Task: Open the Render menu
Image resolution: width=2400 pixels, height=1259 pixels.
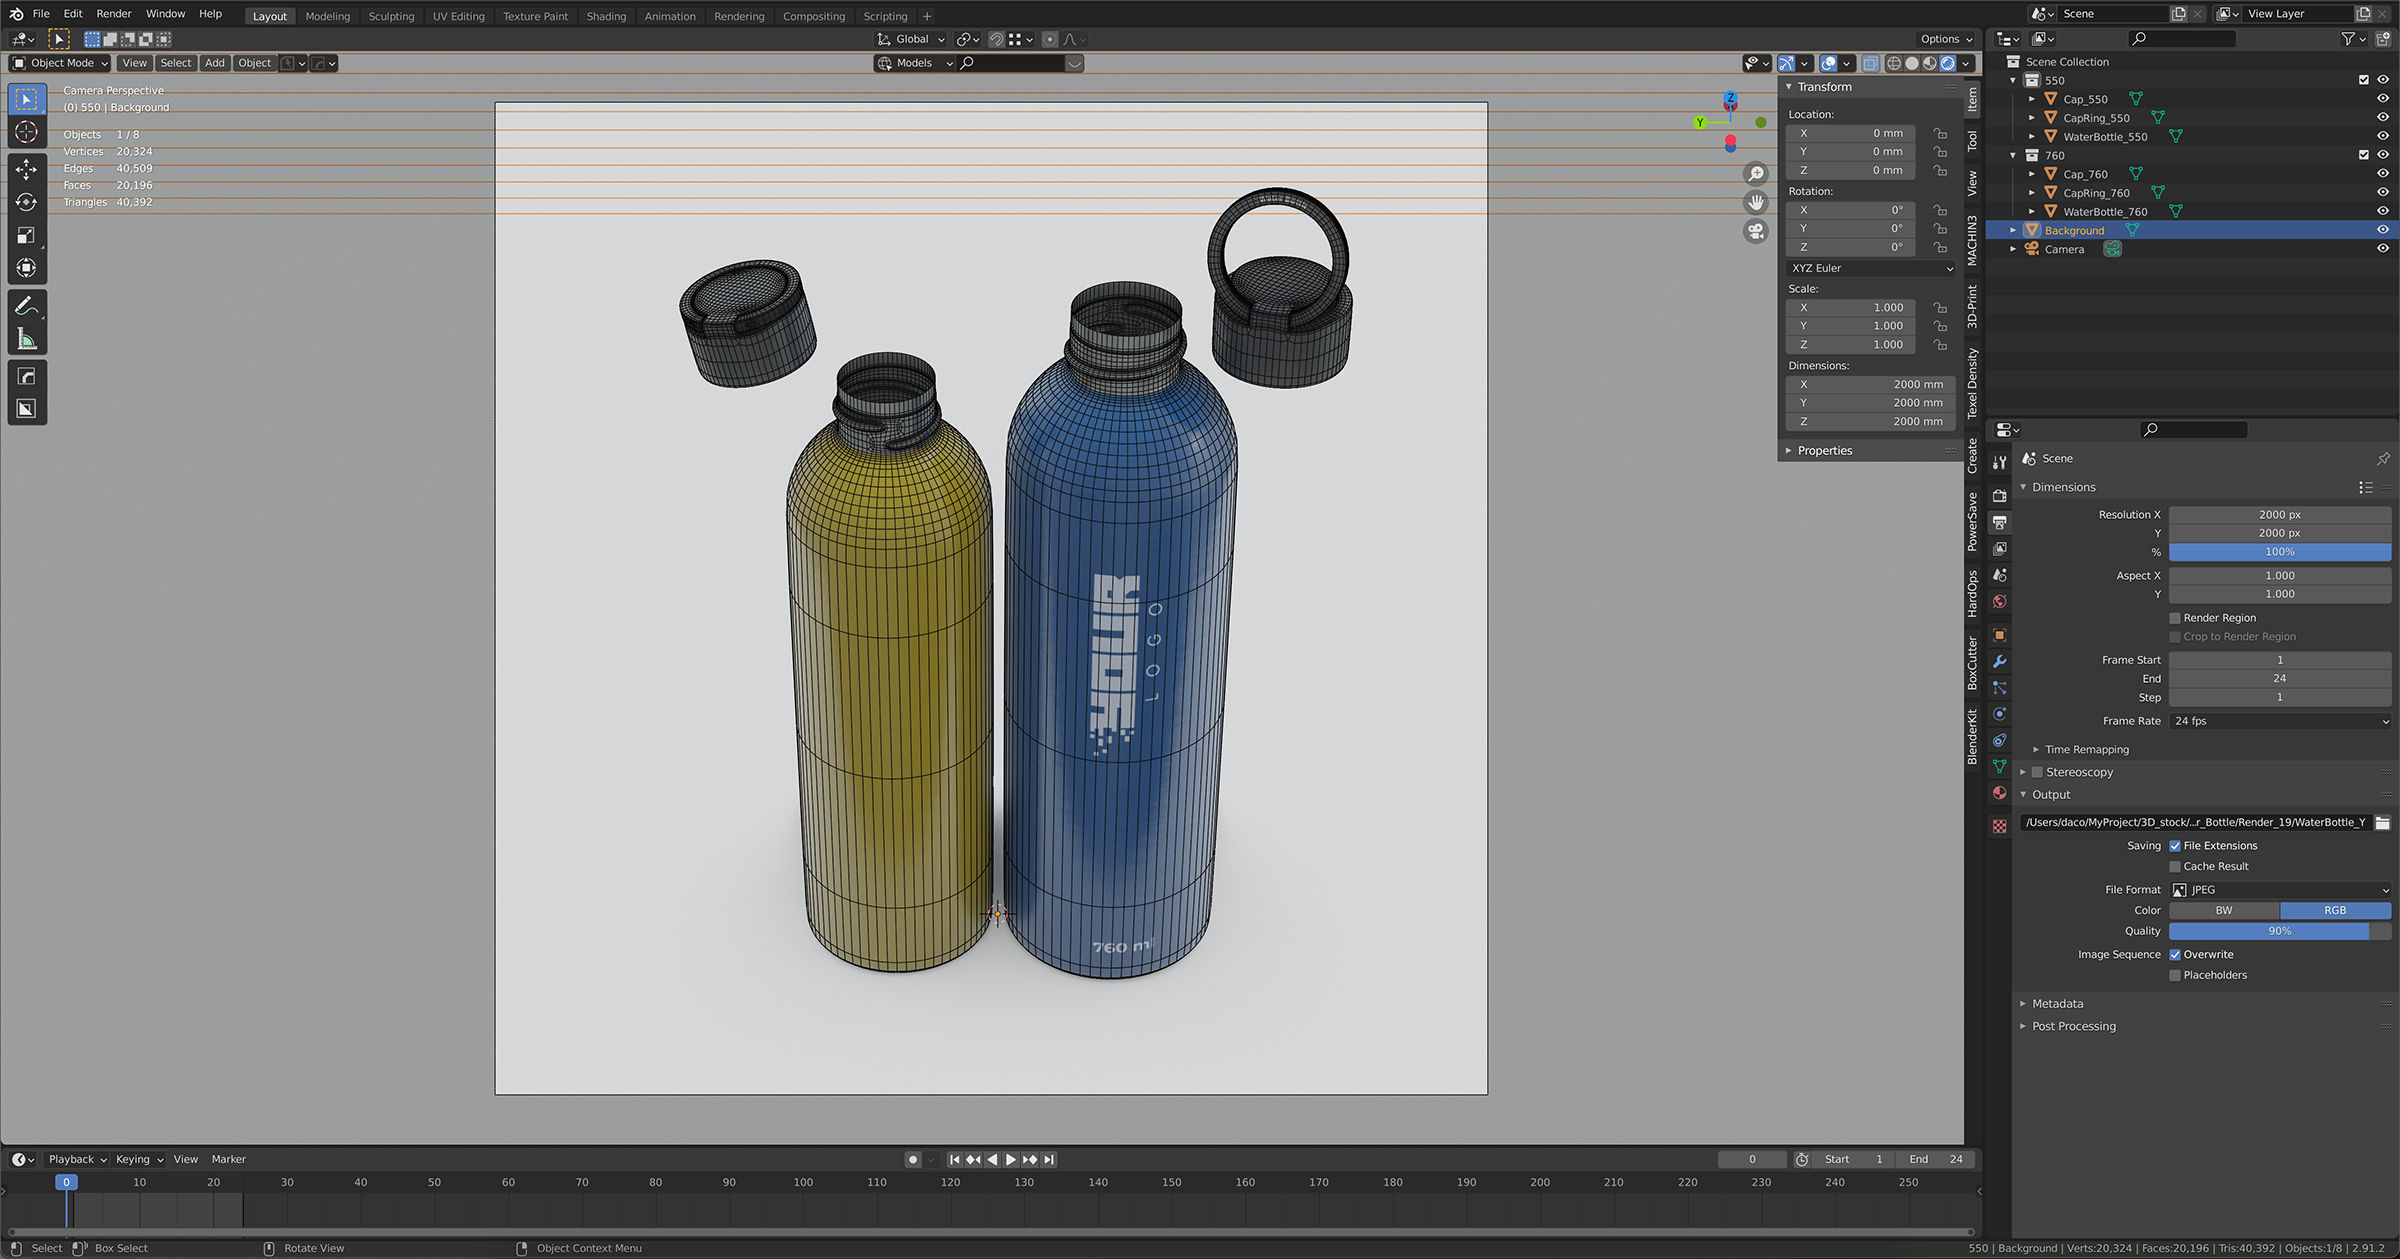Action: point(114,14)
